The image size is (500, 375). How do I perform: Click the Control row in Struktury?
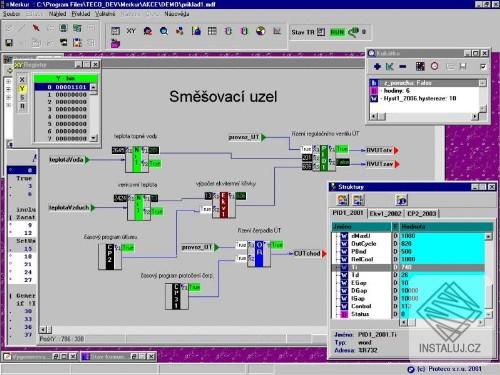pos(408,306)
